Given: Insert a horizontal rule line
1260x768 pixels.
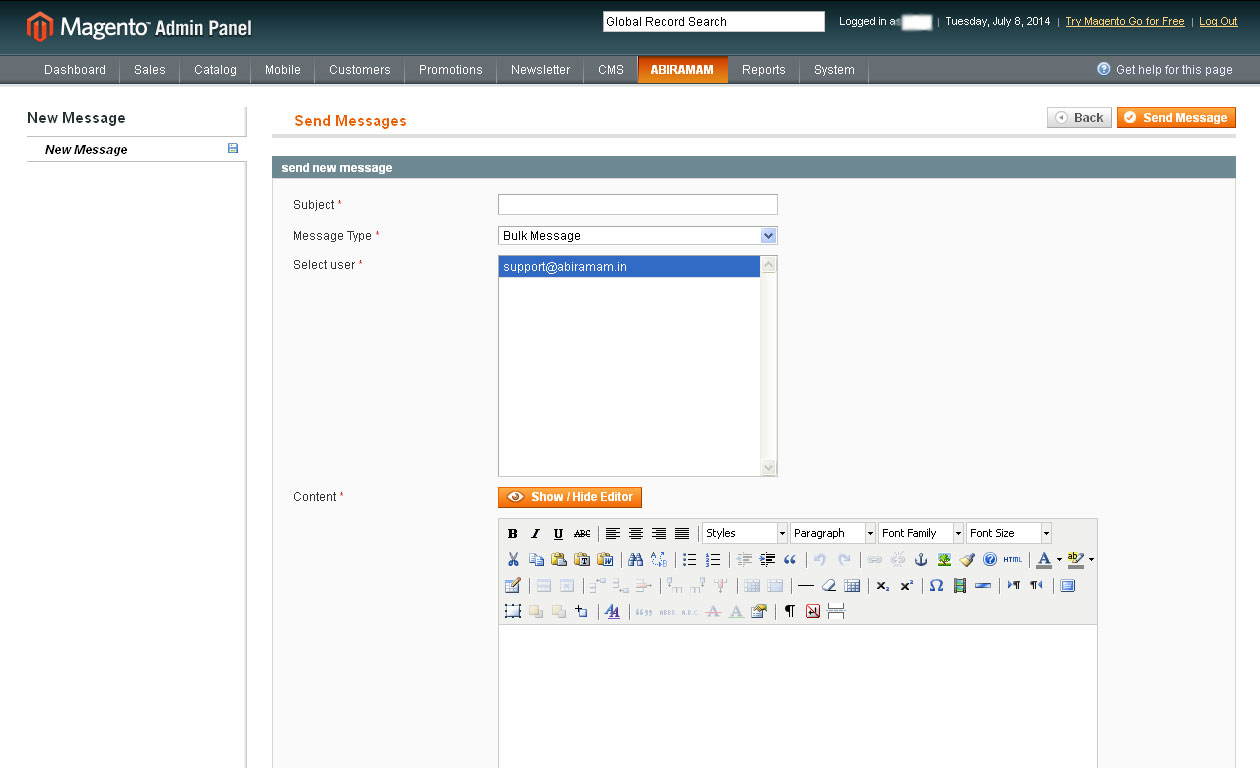Looking at the screenshot, I should (806, 586).
